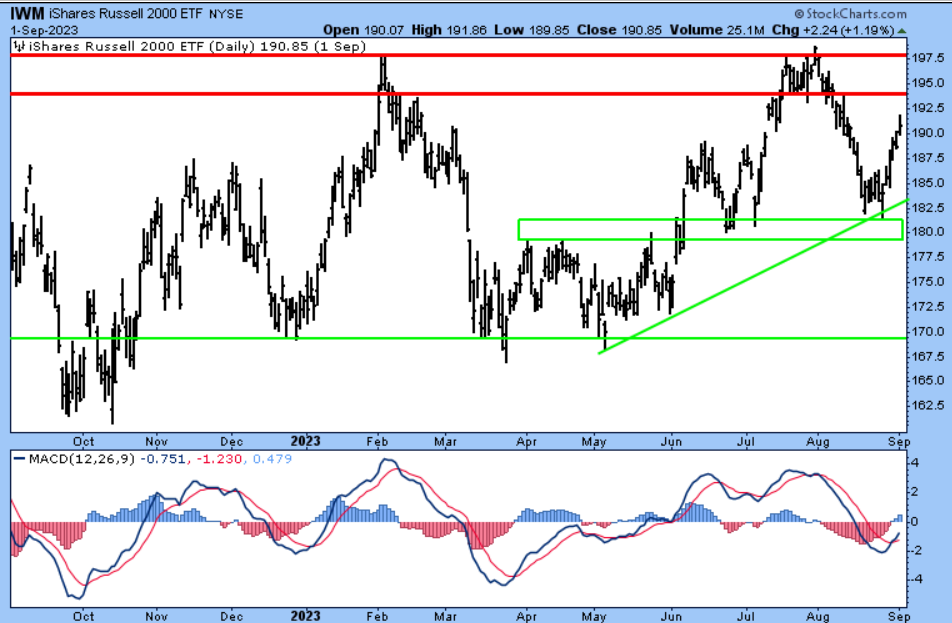The height and width of the screenshot is (623, 952).
Task: Click the 2023 label under the price panel
Action: (305, 441)
